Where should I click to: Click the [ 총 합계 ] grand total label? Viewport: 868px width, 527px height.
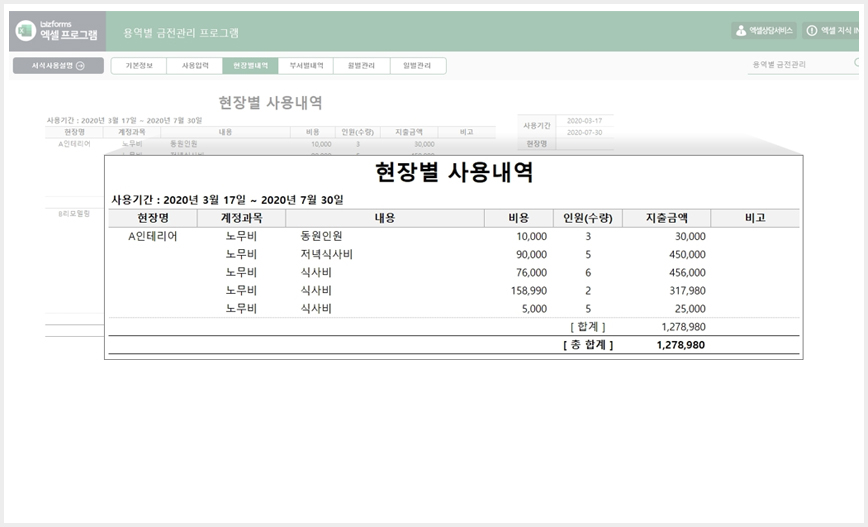588,345
